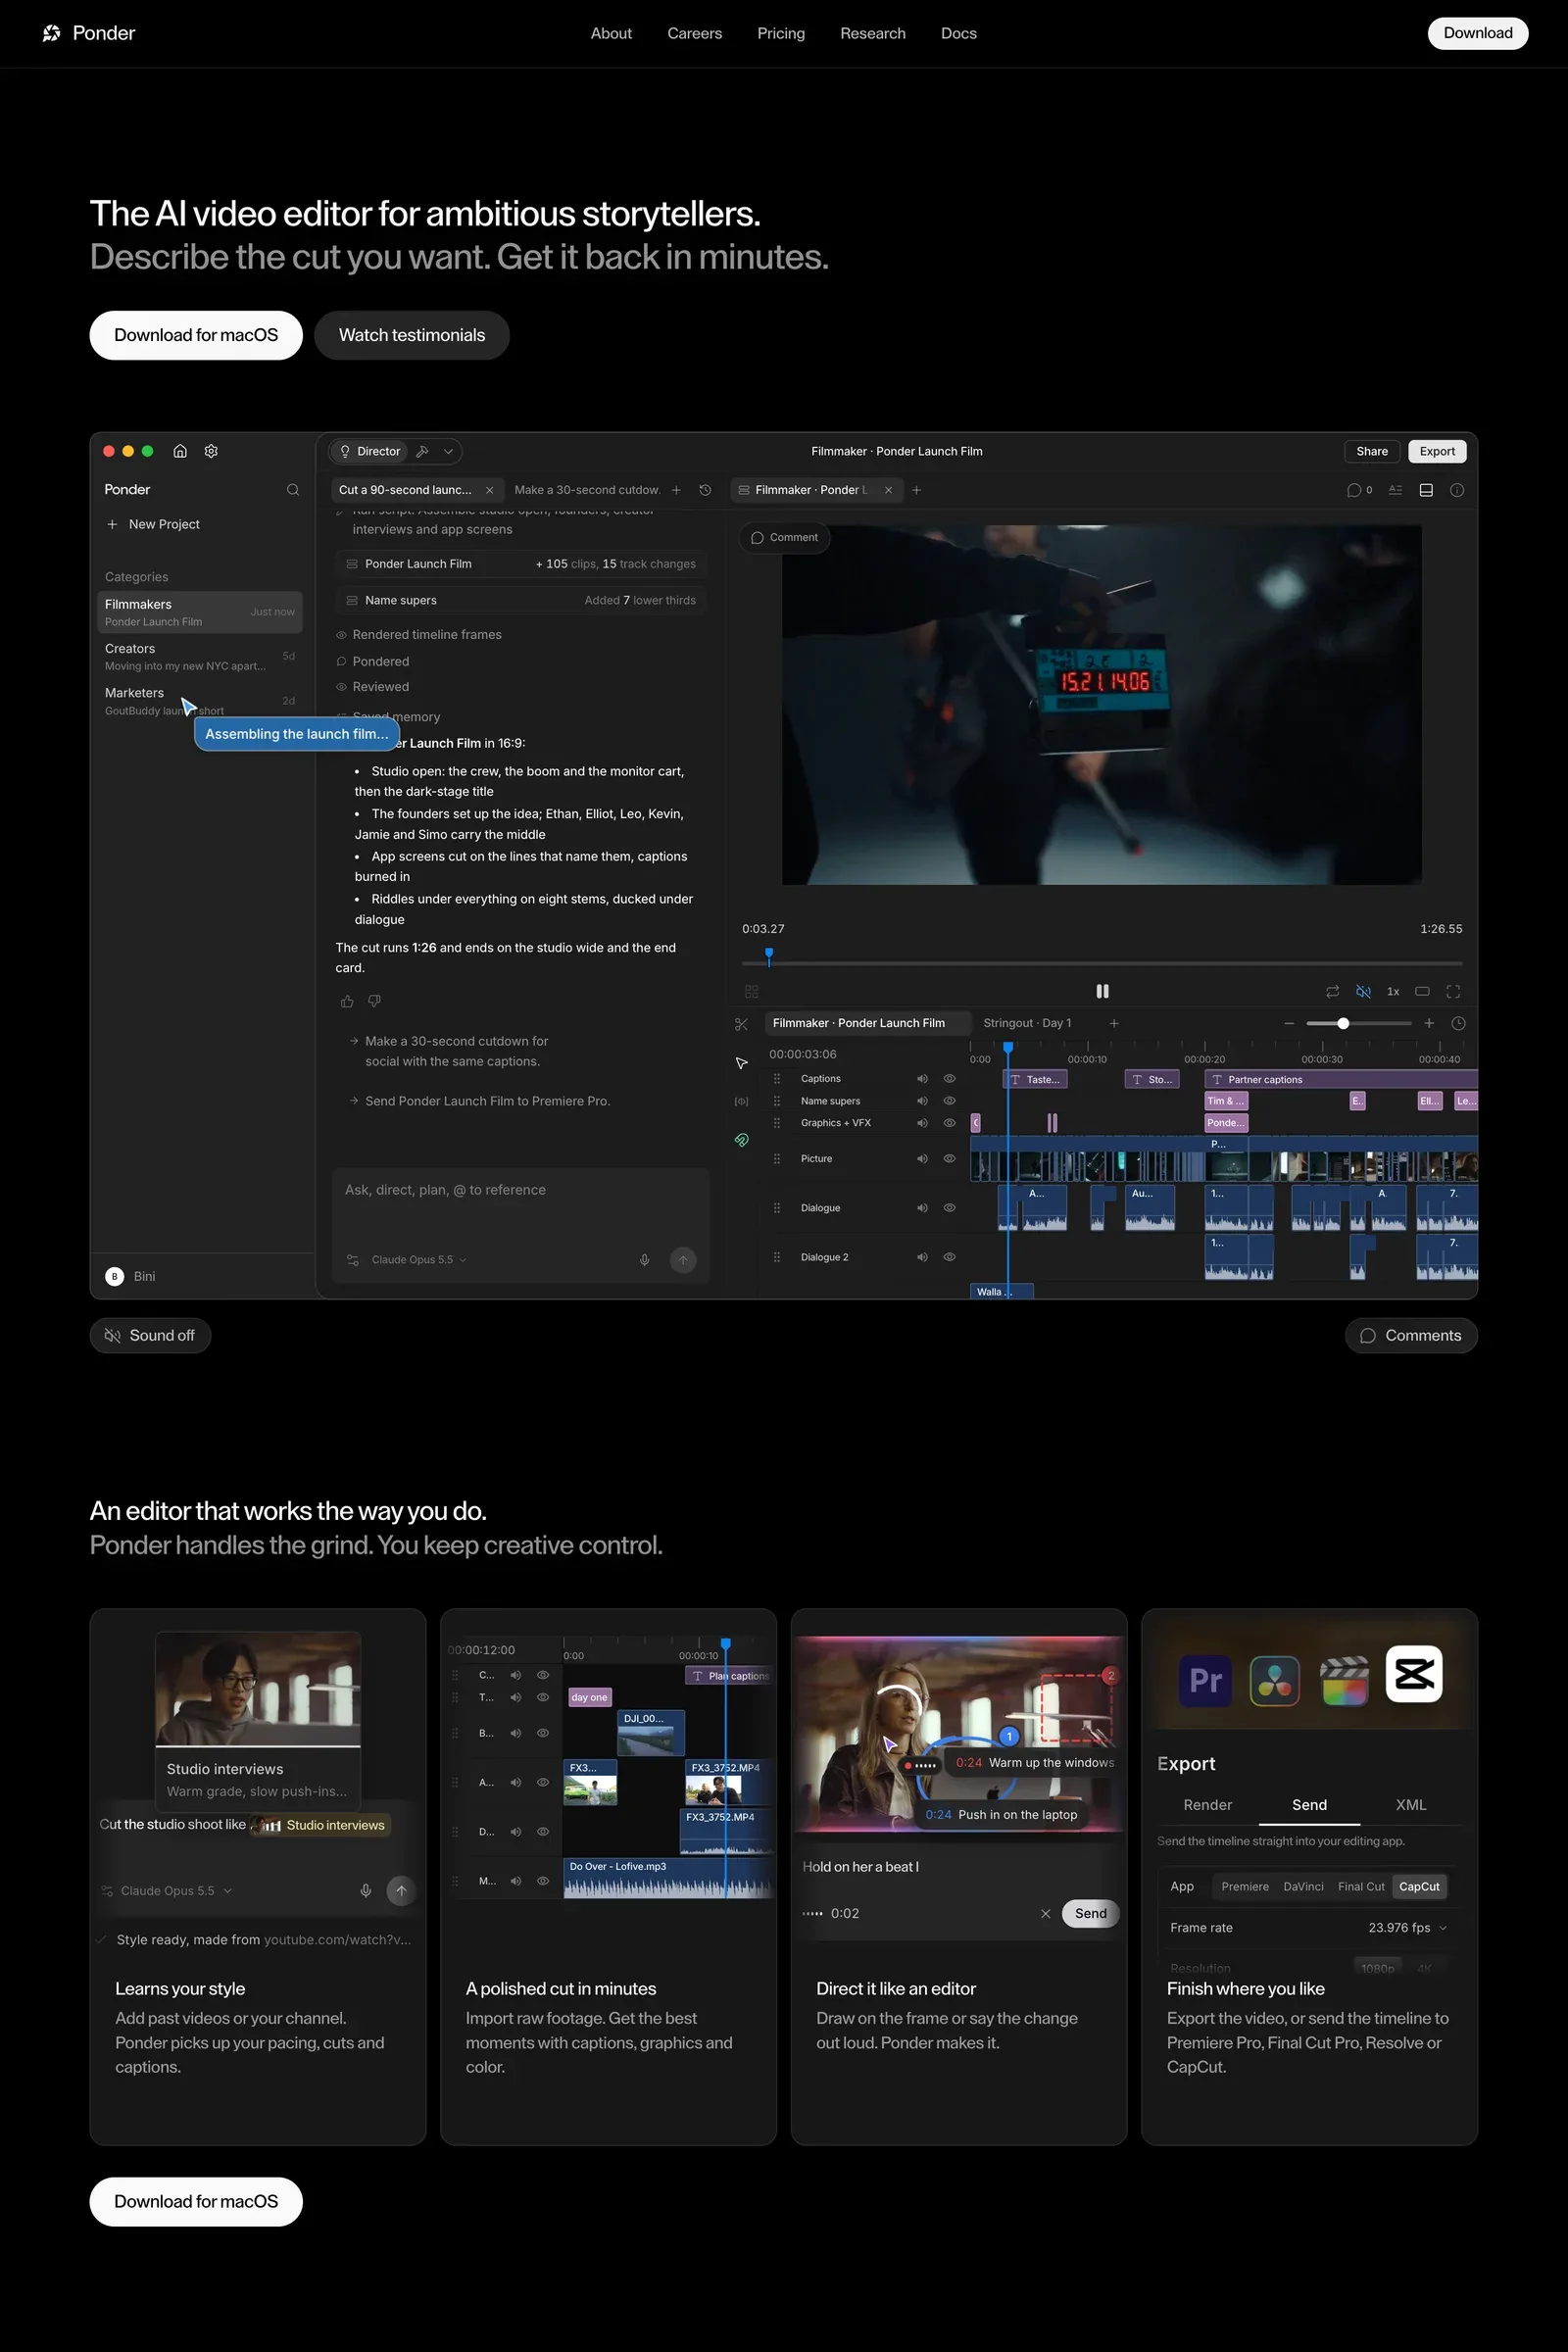Switch to the Stringout · Day 1 tab
This screenshot has width=1568, height=2352.
1027,1023
